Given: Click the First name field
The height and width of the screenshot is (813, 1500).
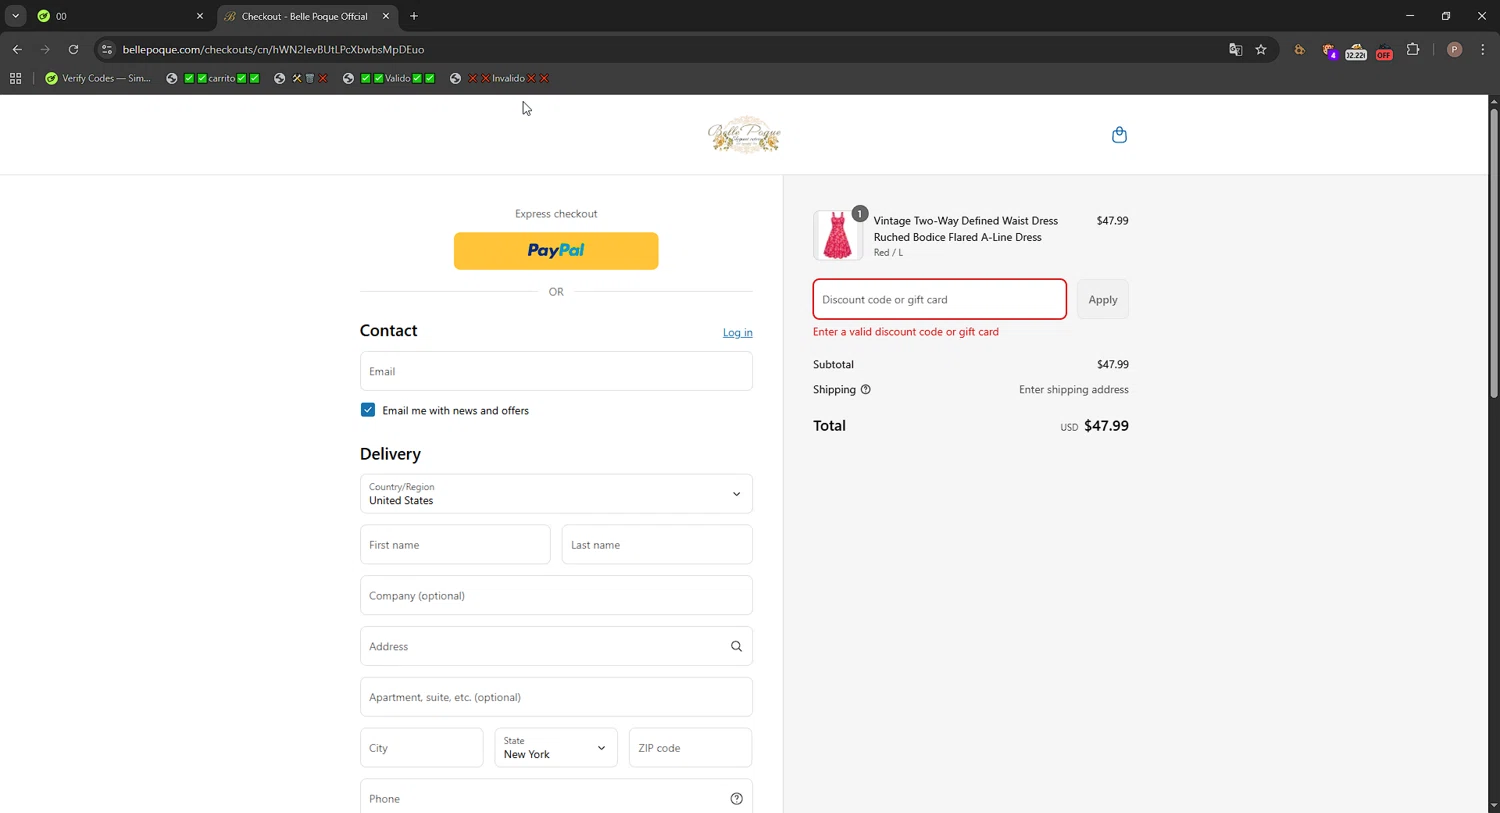Looking at the screenshot, I should [x=455, y=545].
